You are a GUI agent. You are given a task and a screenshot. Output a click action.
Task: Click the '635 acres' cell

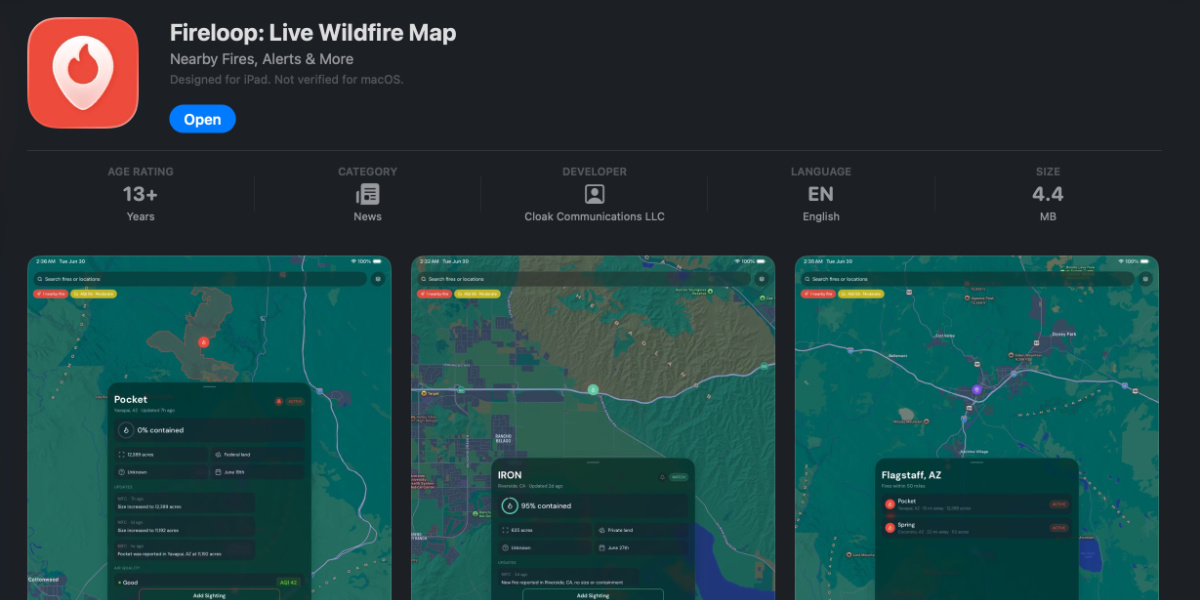tap(544, 530)
